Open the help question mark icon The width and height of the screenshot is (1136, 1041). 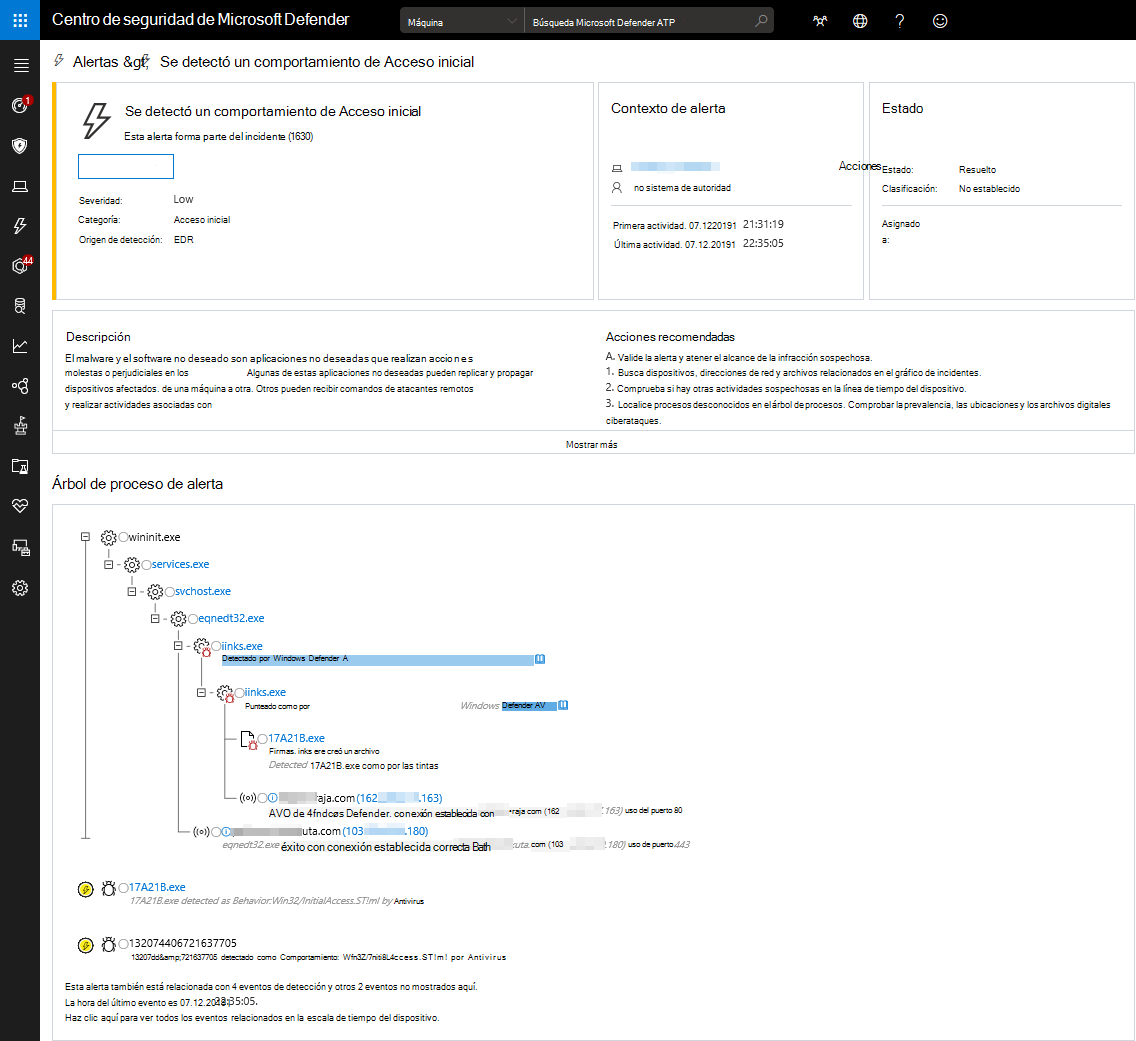pyautogui.click(x=899, y=21)
